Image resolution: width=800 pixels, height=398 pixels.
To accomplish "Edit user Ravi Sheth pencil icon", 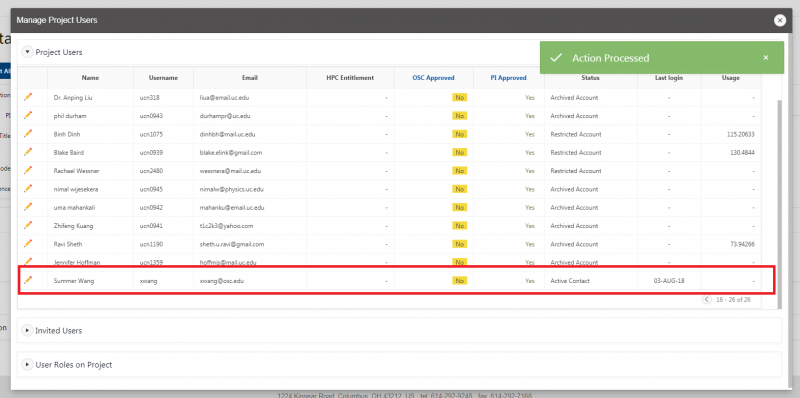I will 28,243.
